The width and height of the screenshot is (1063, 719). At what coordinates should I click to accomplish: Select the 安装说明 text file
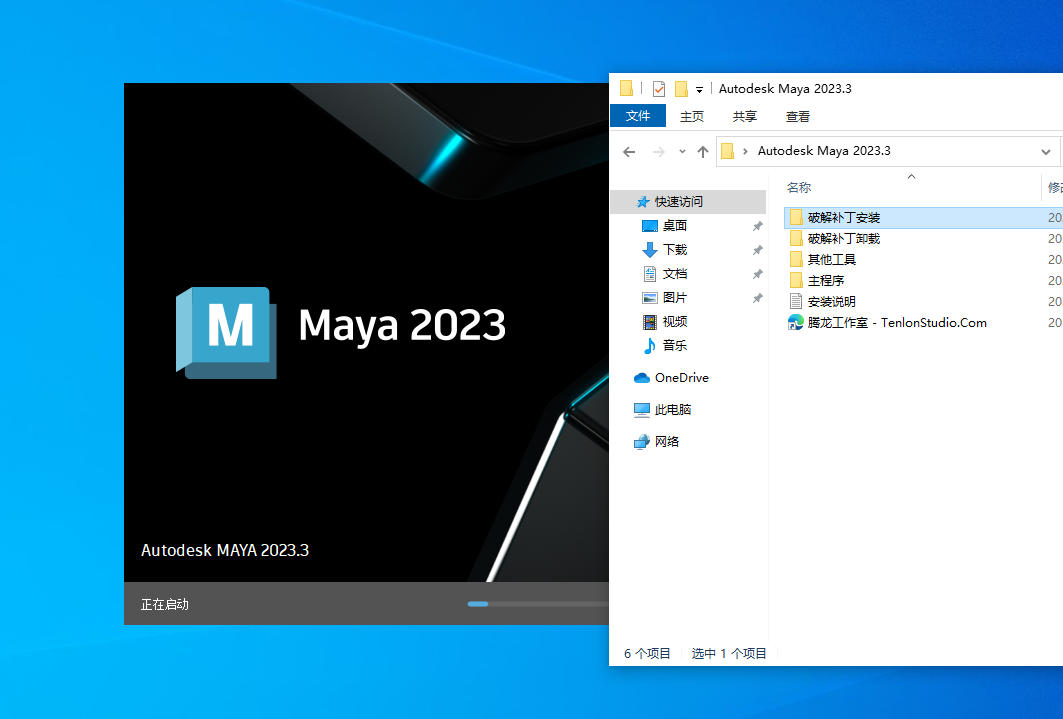[831, 301]
